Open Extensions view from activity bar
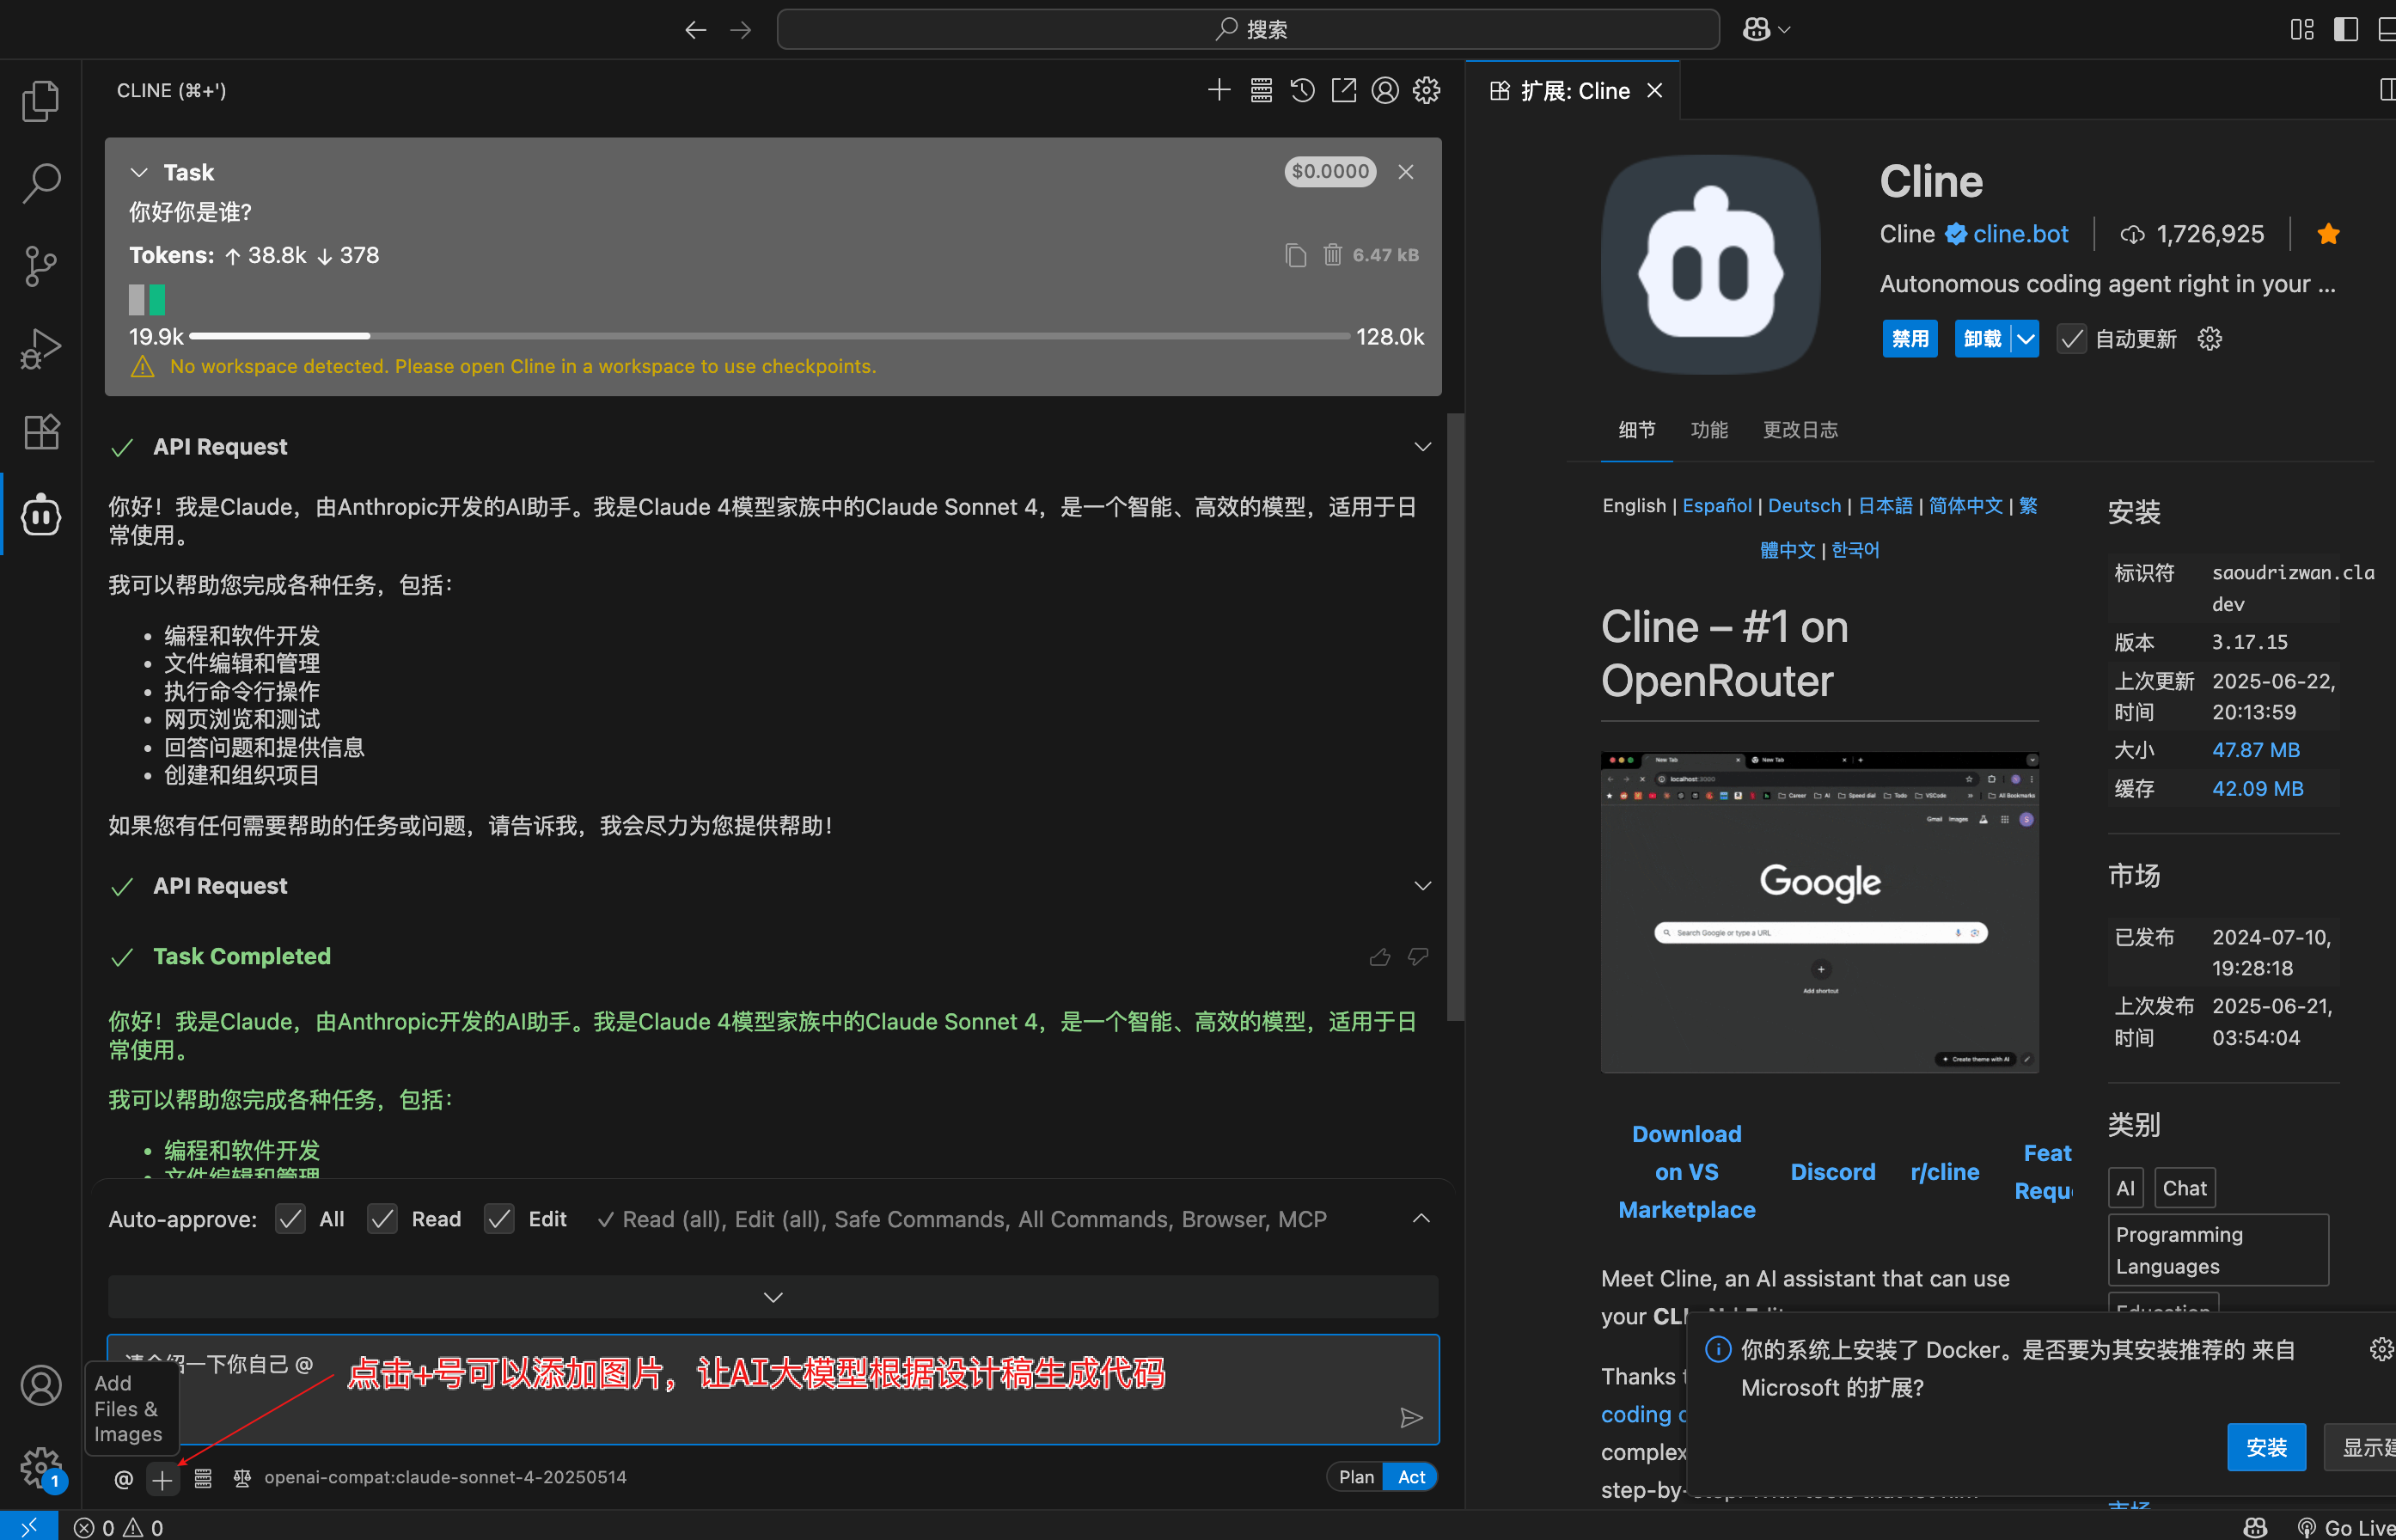Screen dimensions: 2396x1540 coord(41,432)
